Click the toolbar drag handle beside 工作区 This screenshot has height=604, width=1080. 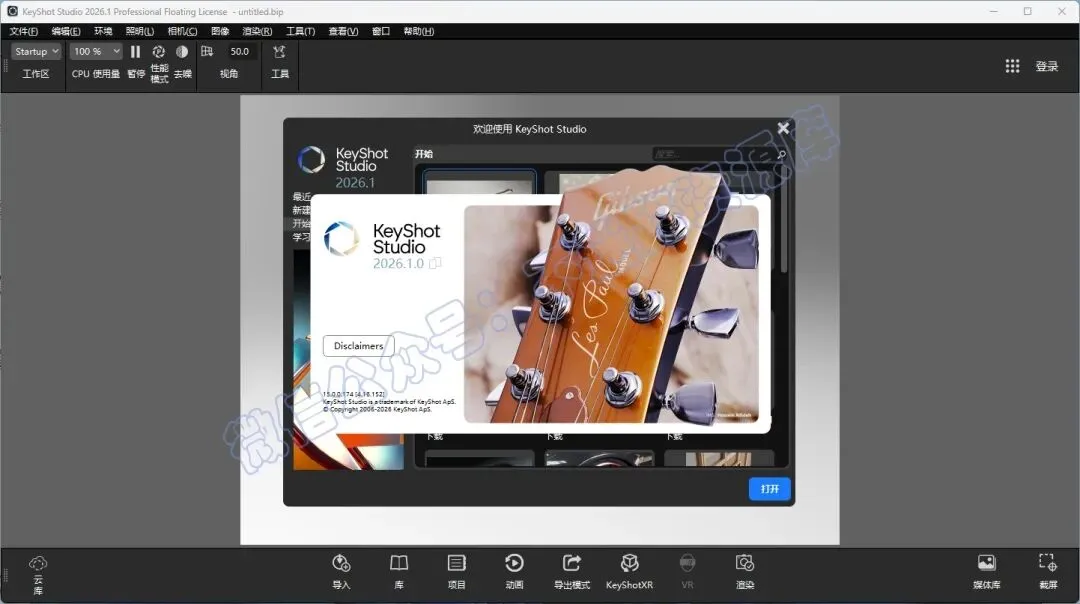(6, 66)
